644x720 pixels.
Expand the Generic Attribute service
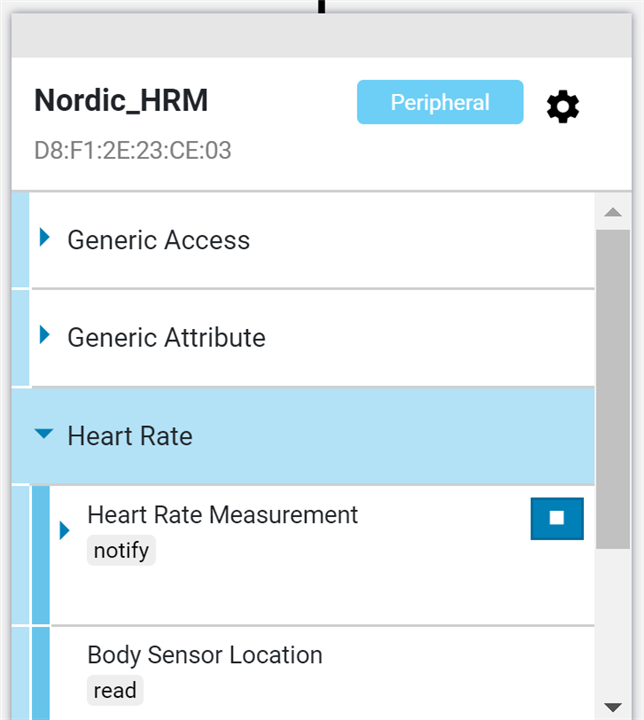45,335
